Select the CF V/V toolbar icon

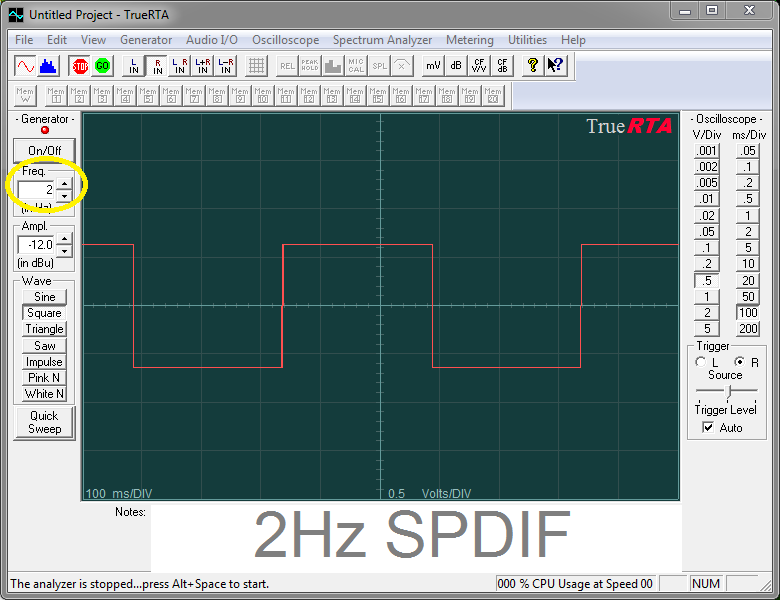pyautogui.click(x=479, y=66)
